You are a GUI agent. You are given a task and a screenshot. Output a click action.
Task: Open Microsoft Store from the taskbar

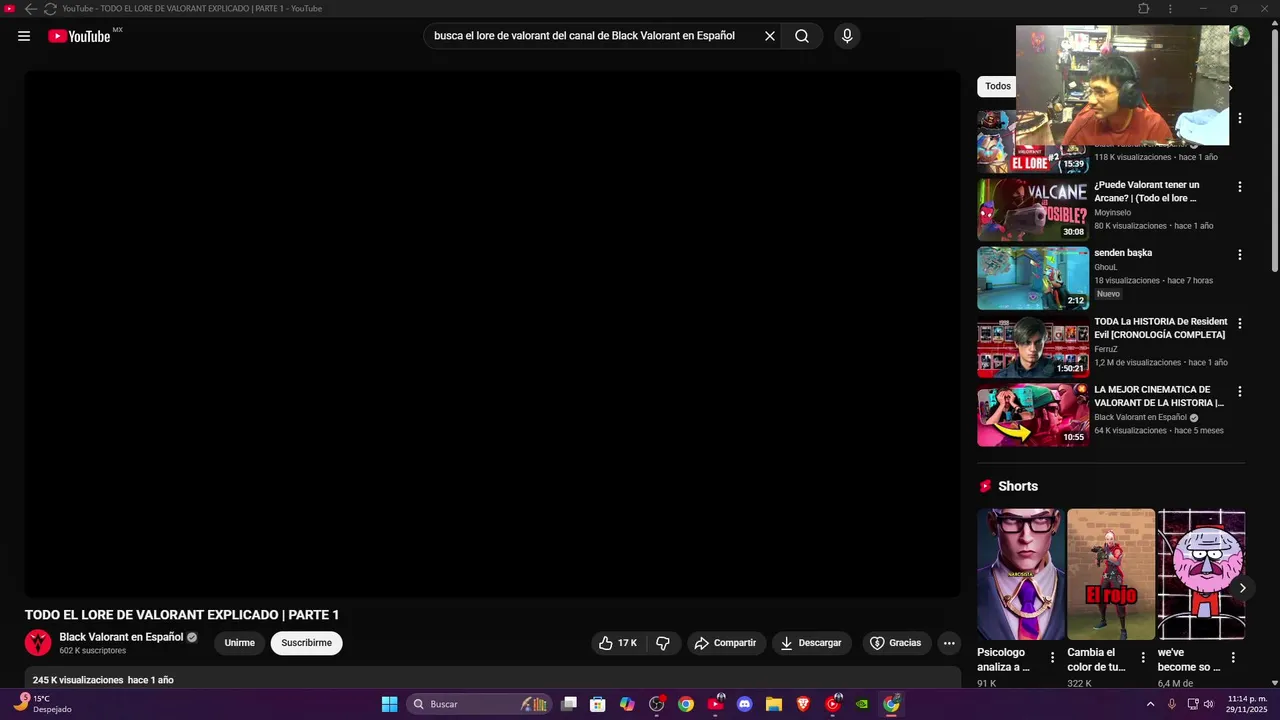[598, 704]
